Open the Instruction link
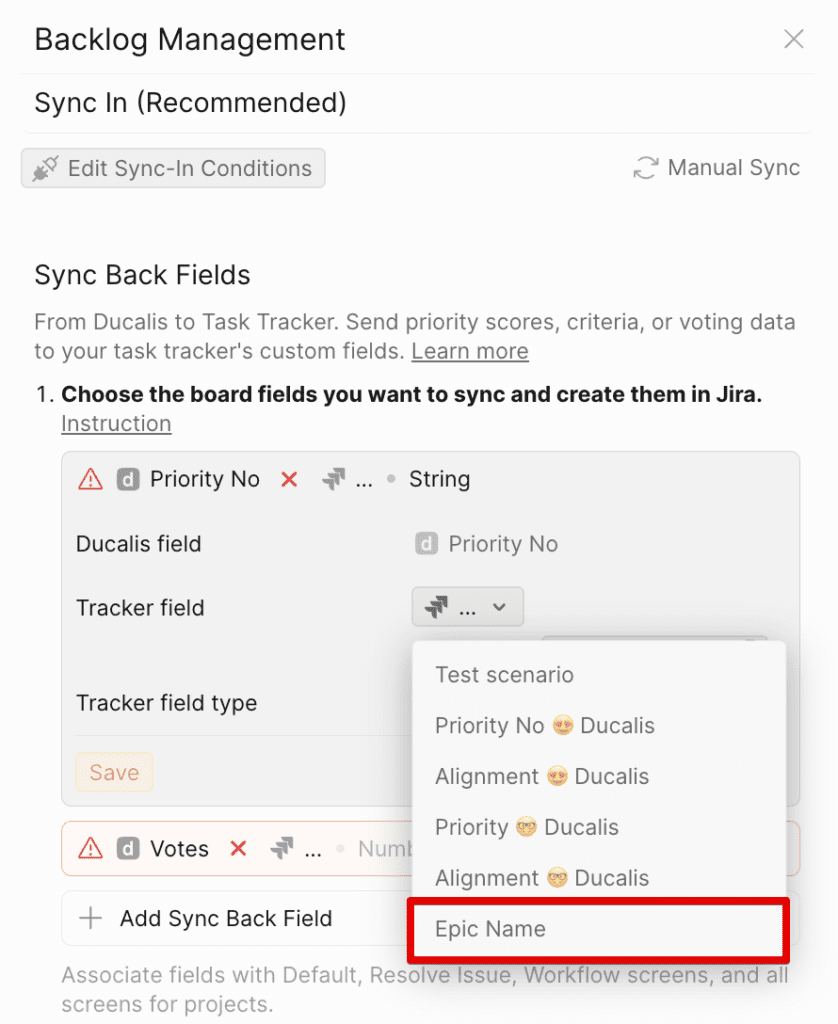 116,423
